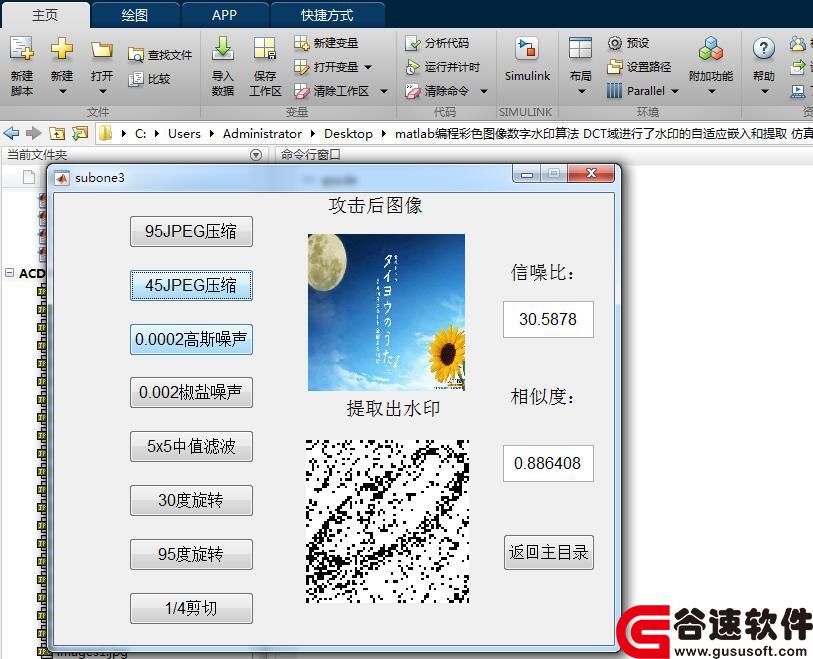
Task: Click Desktop in the address path
Action: tap(348, 134)
